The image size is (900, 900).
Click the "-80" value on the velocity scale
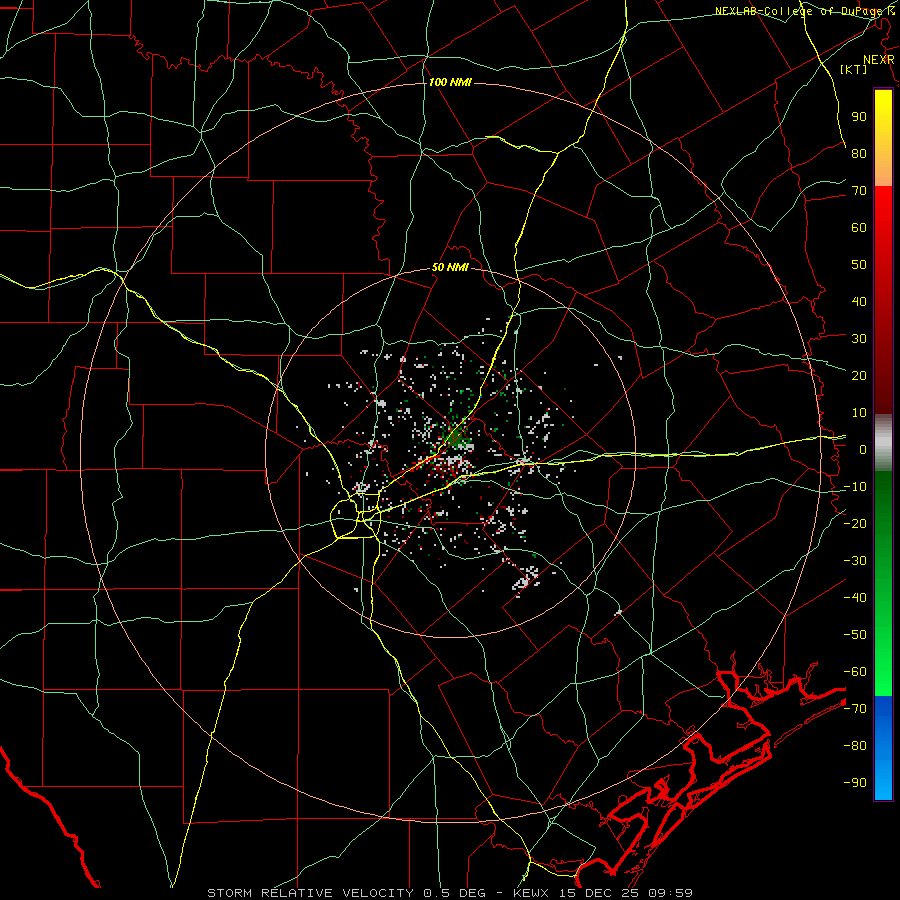coord(855,746)
